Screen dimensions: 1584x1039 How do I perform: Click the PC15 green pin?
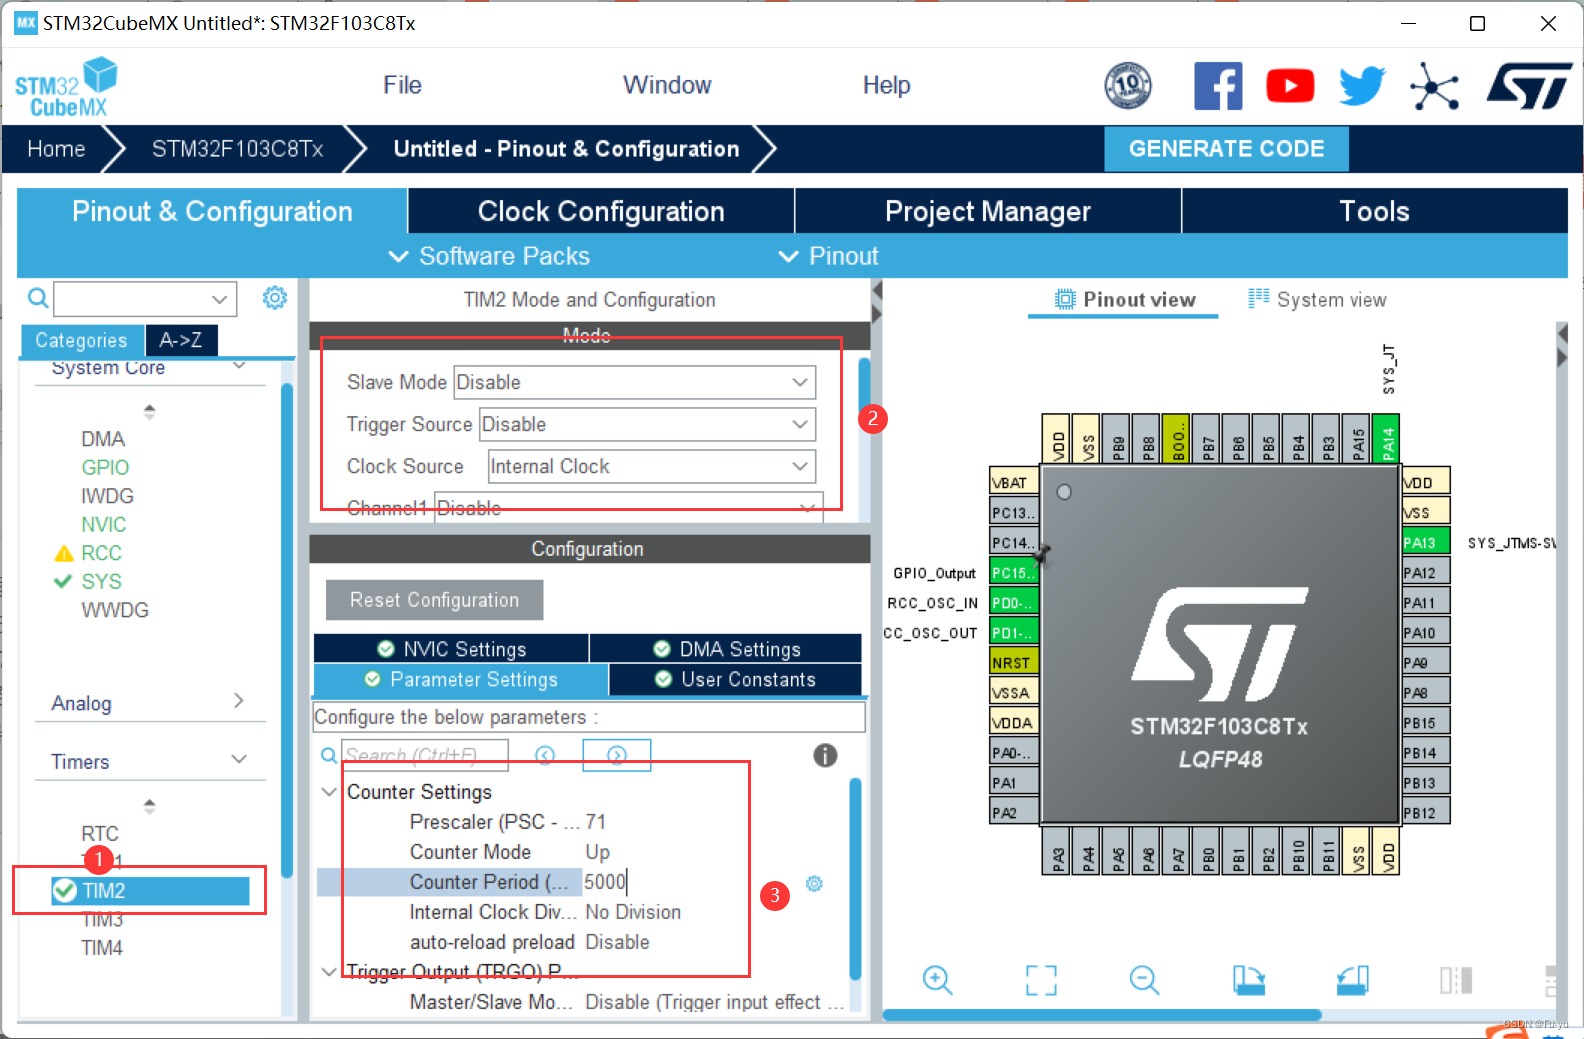tap(1014, 573)
